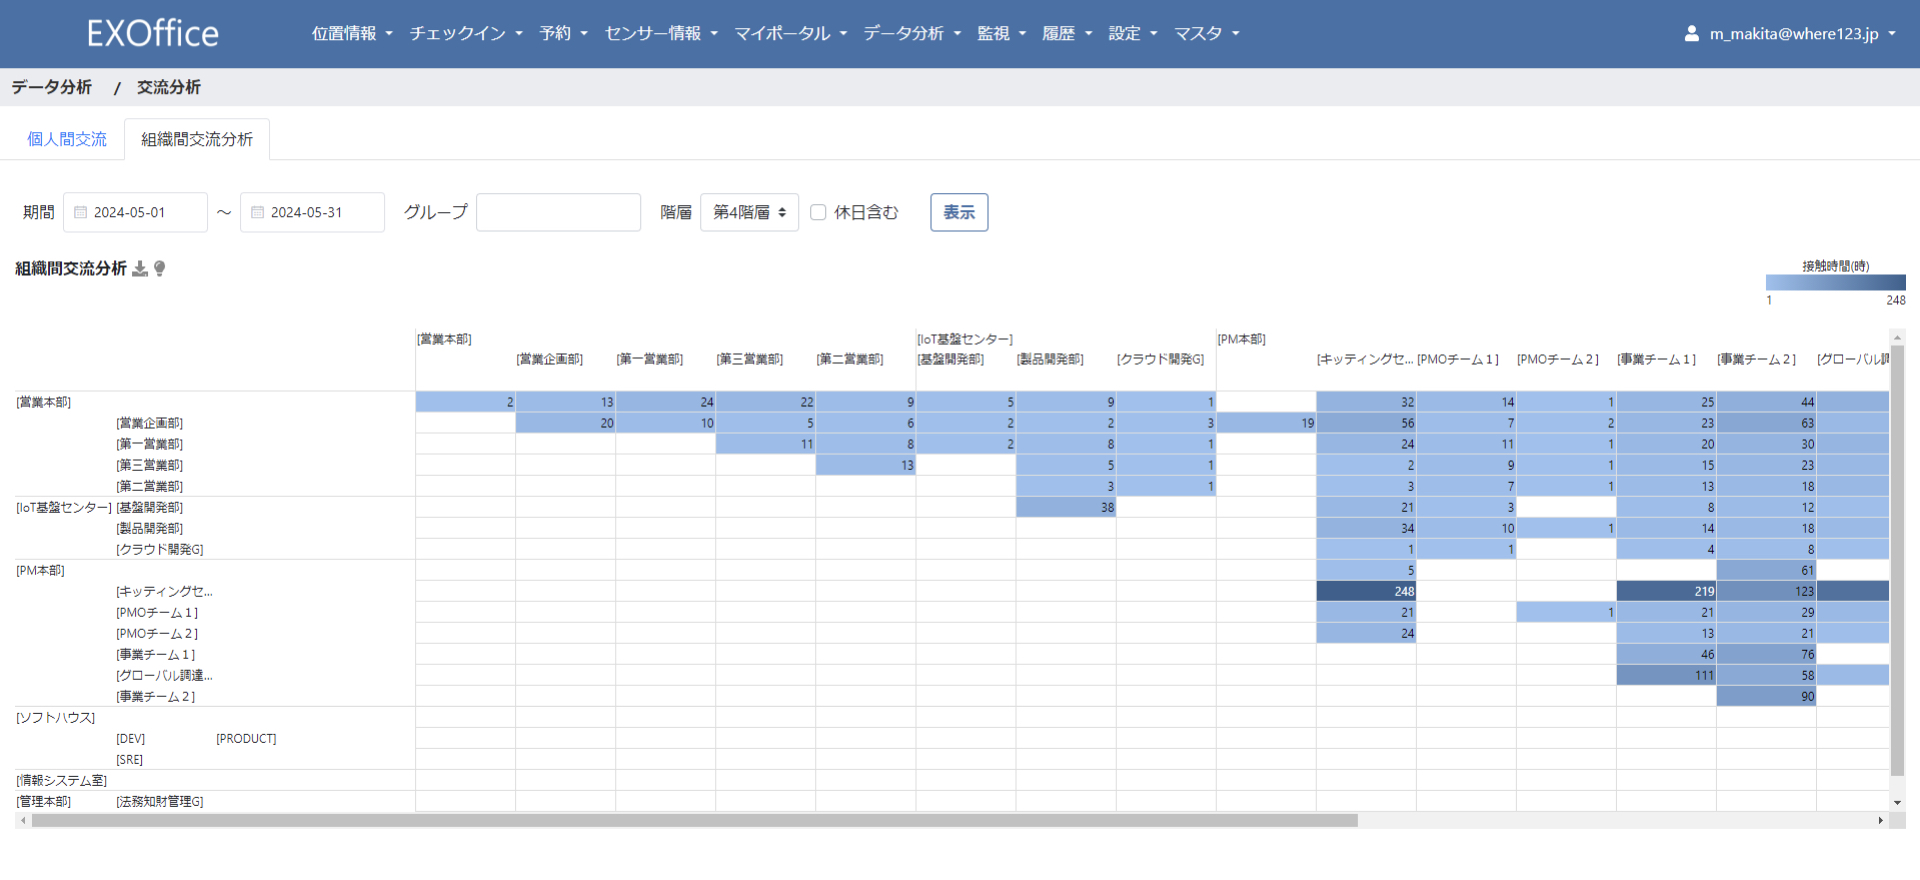Open the センサー情報 menu

point(661,34)
